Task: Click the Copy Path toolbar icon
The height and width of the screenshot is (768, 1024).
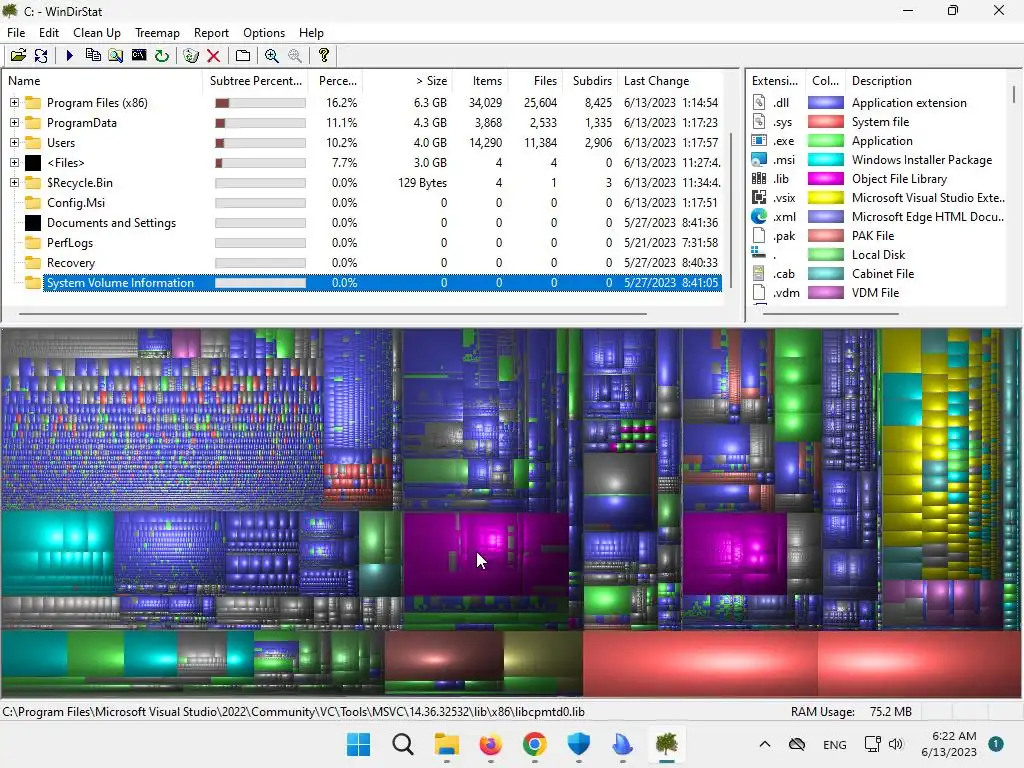Action: (x=93, y=56)
